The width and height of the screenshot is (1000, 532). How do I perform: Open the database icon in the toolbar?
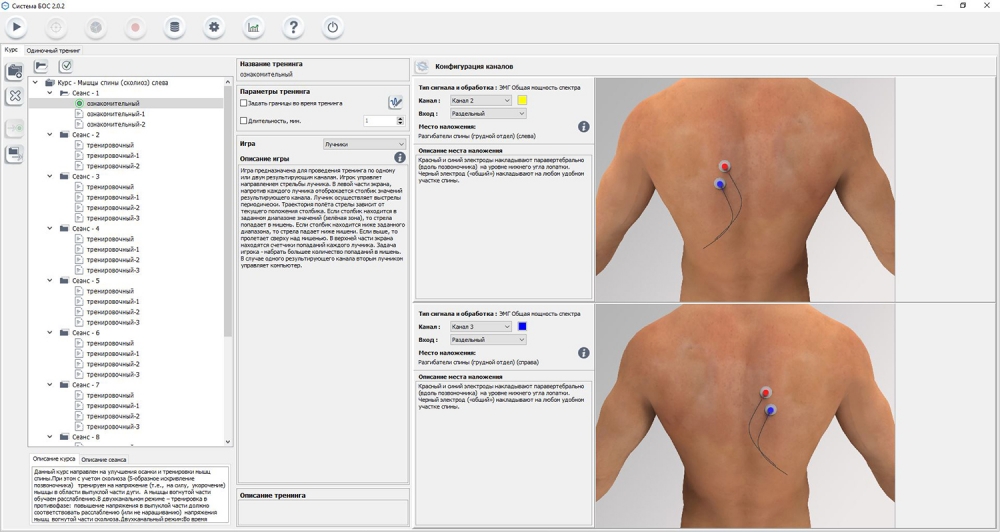174,28
